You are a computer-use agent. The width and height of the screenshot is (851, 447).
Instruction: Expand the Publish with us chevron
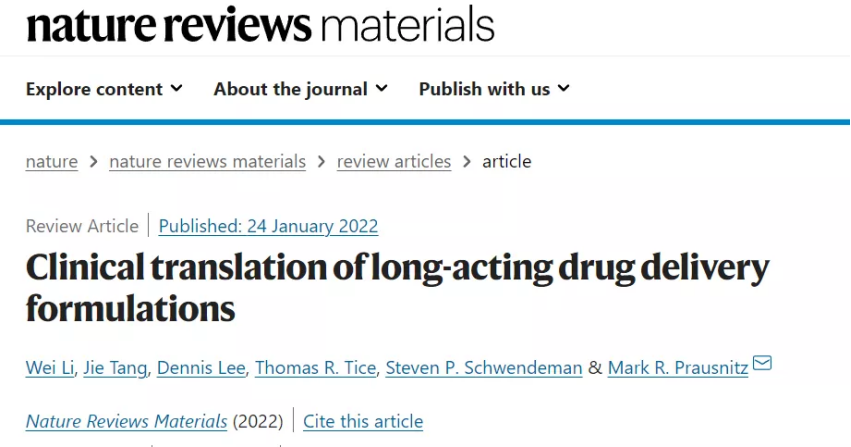564,88
